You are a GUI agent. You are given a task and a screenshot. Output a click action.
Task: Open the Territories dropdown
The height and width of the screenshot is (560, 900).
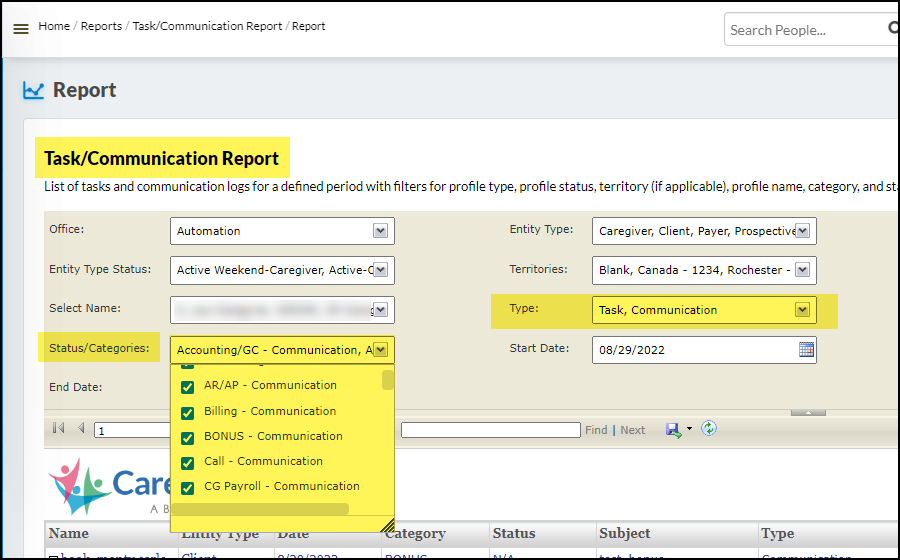click(802, 270)
